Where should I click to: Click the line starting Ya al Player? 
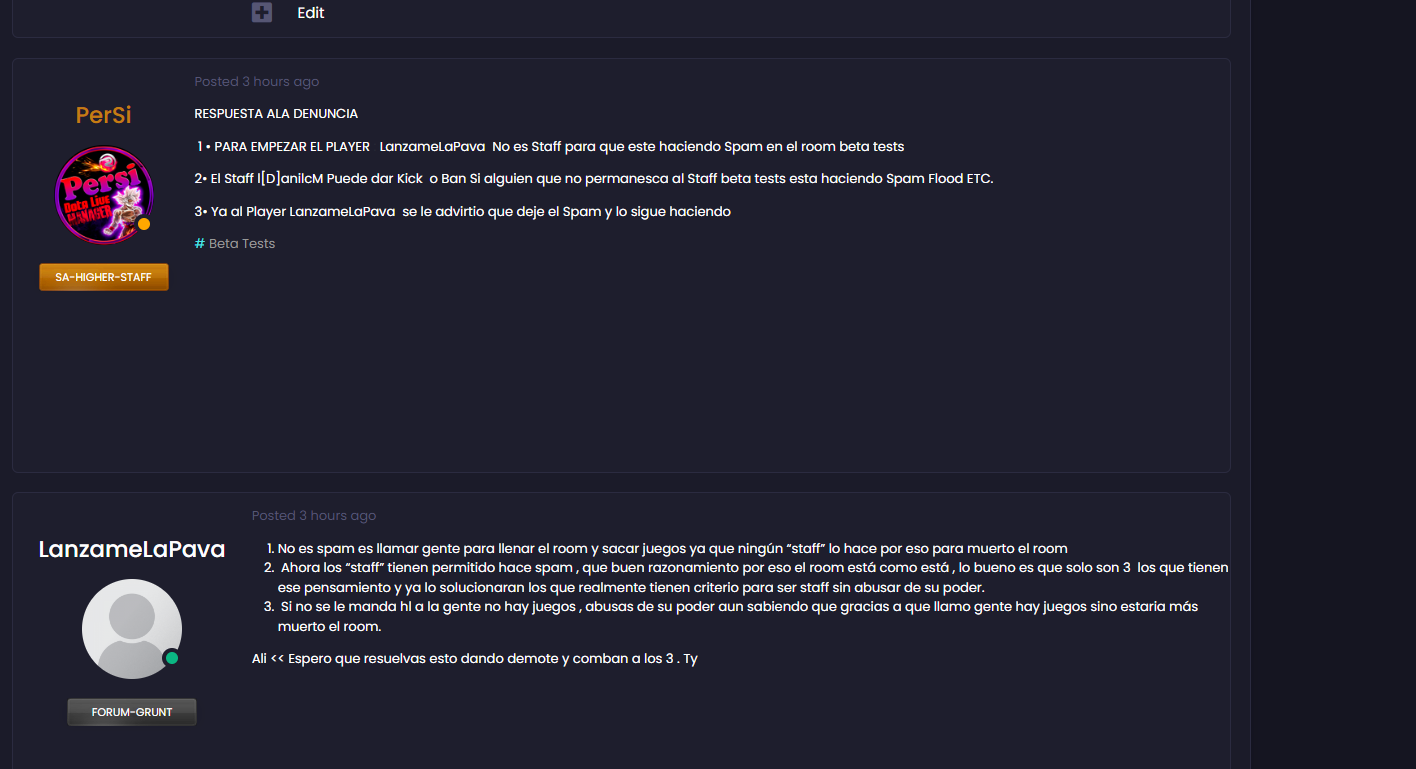[x=462, y=212]
